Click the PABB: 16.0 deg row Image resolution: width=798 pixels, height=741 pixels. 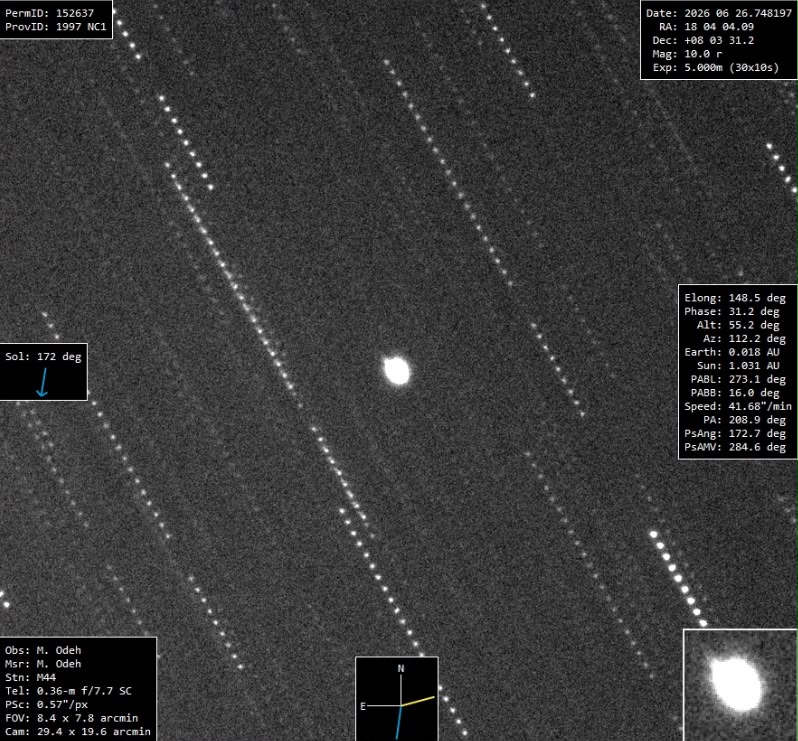point(735,393)
